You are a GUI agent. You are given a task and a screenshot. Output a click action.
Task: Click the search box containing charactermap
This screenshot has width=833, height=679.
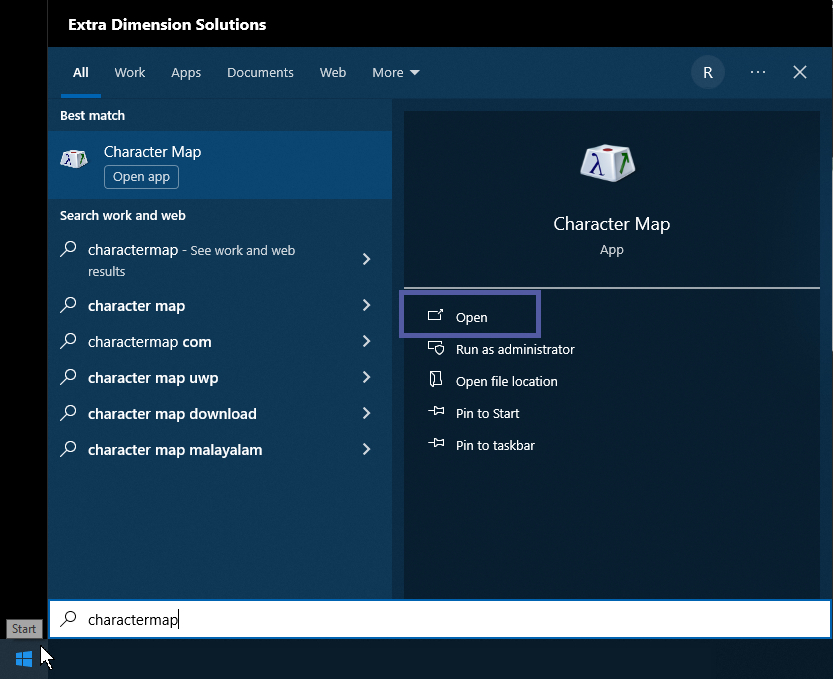pos(440,620)
